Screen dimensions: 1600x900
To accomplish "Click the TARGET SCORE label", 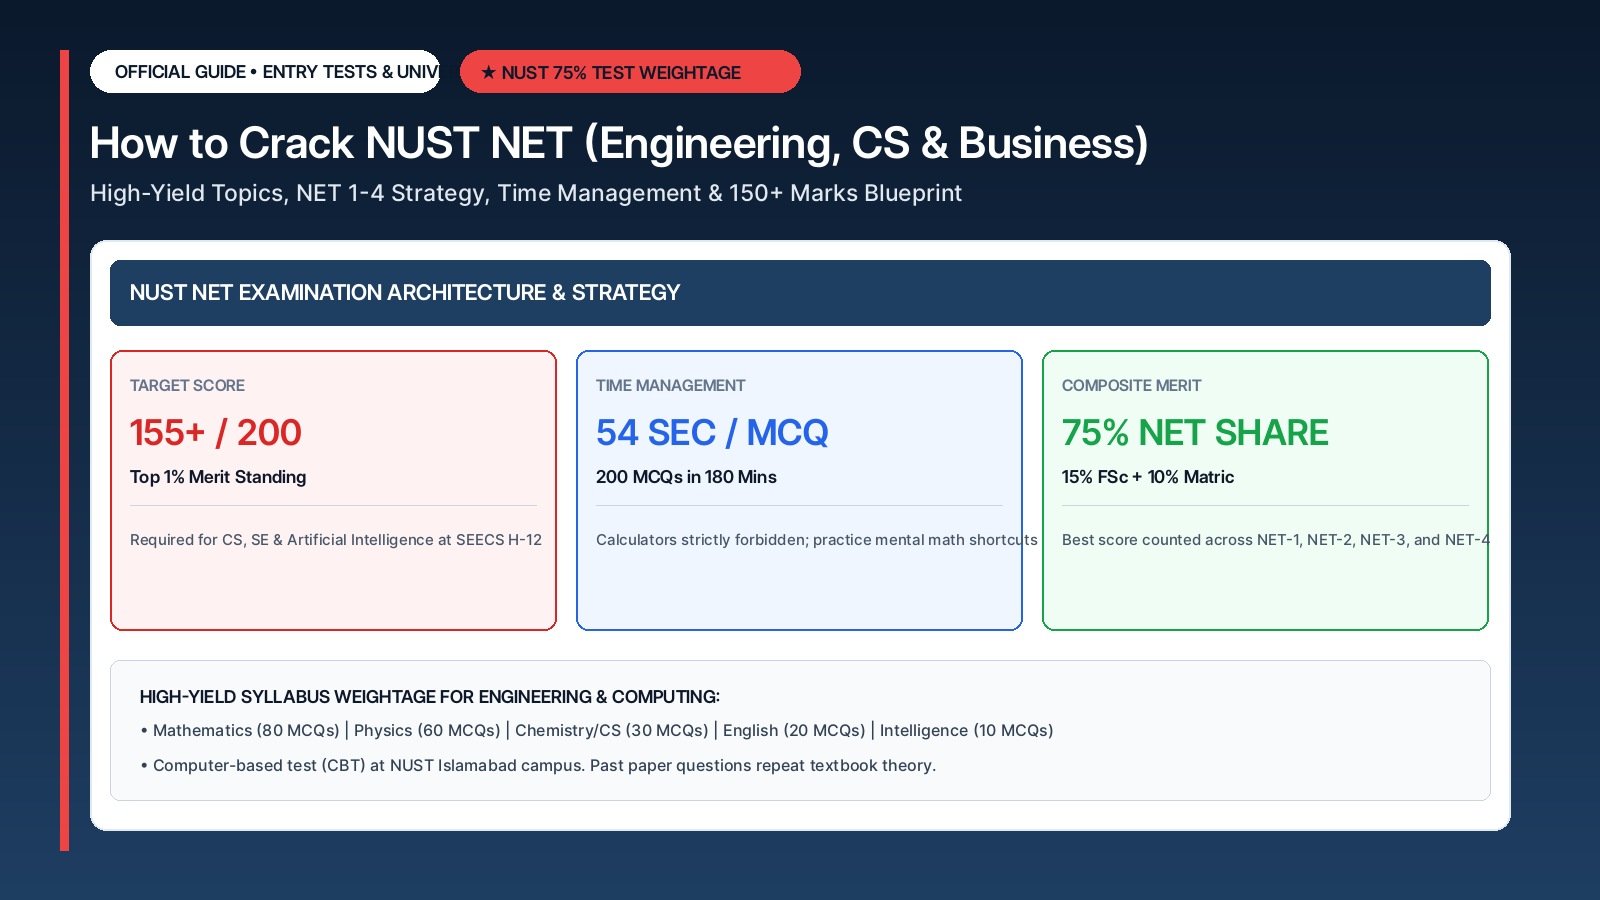I will pyautogui.click(x=187, y=386).
